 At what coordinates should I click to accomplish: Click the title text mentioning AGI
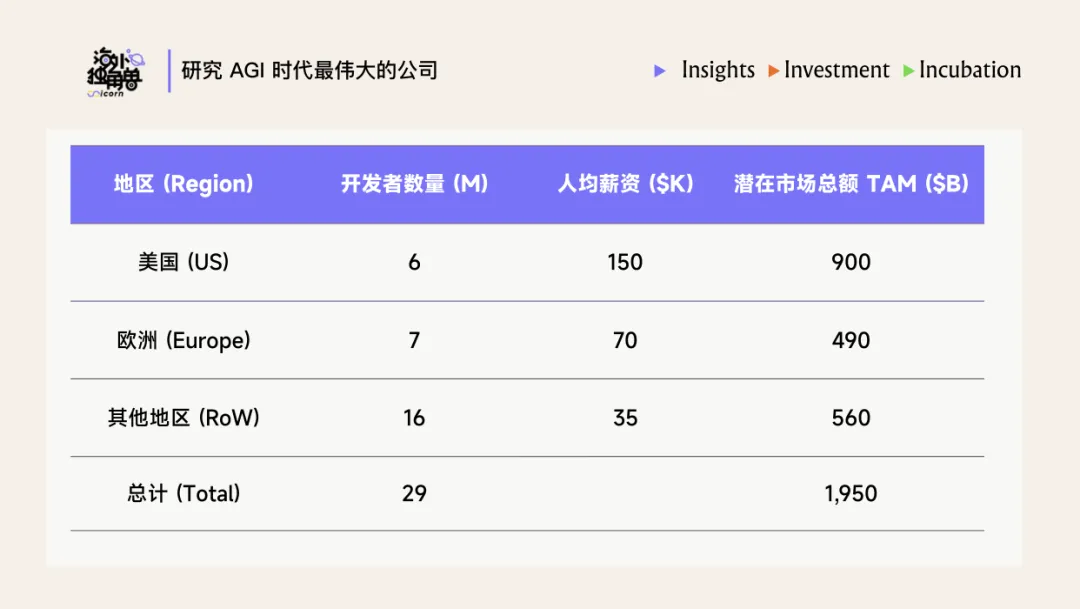point(310,70)
